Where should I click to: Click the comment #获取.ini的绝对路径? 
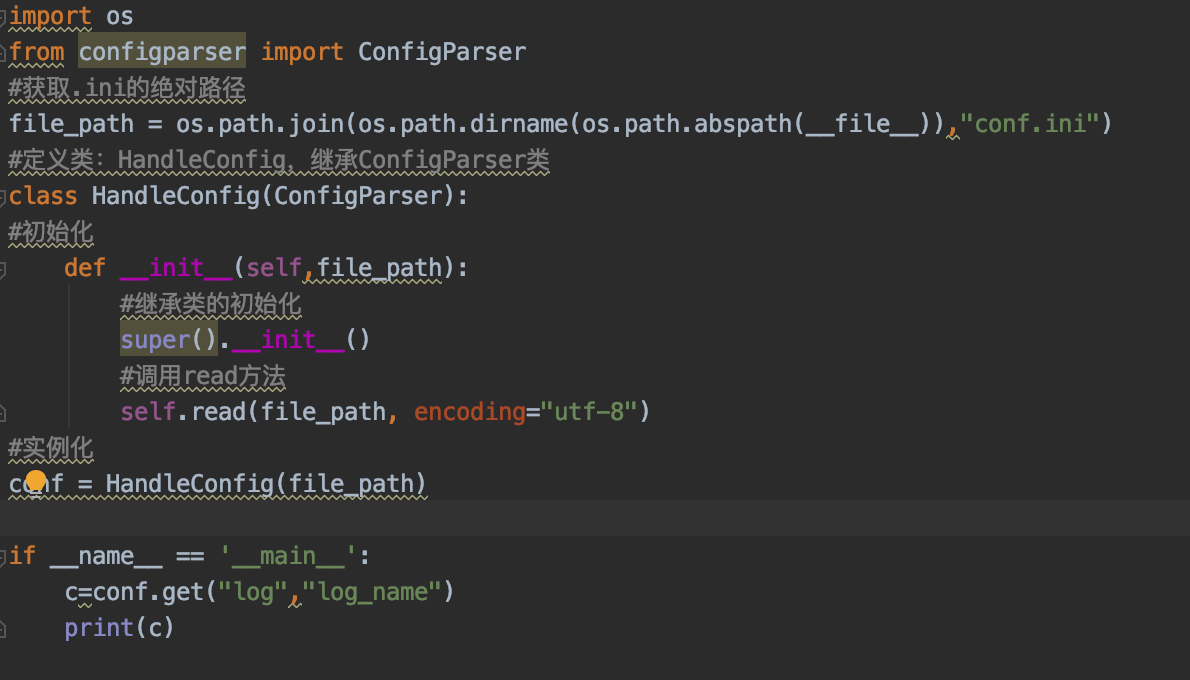pyautogui.click(x=127, y=88)
